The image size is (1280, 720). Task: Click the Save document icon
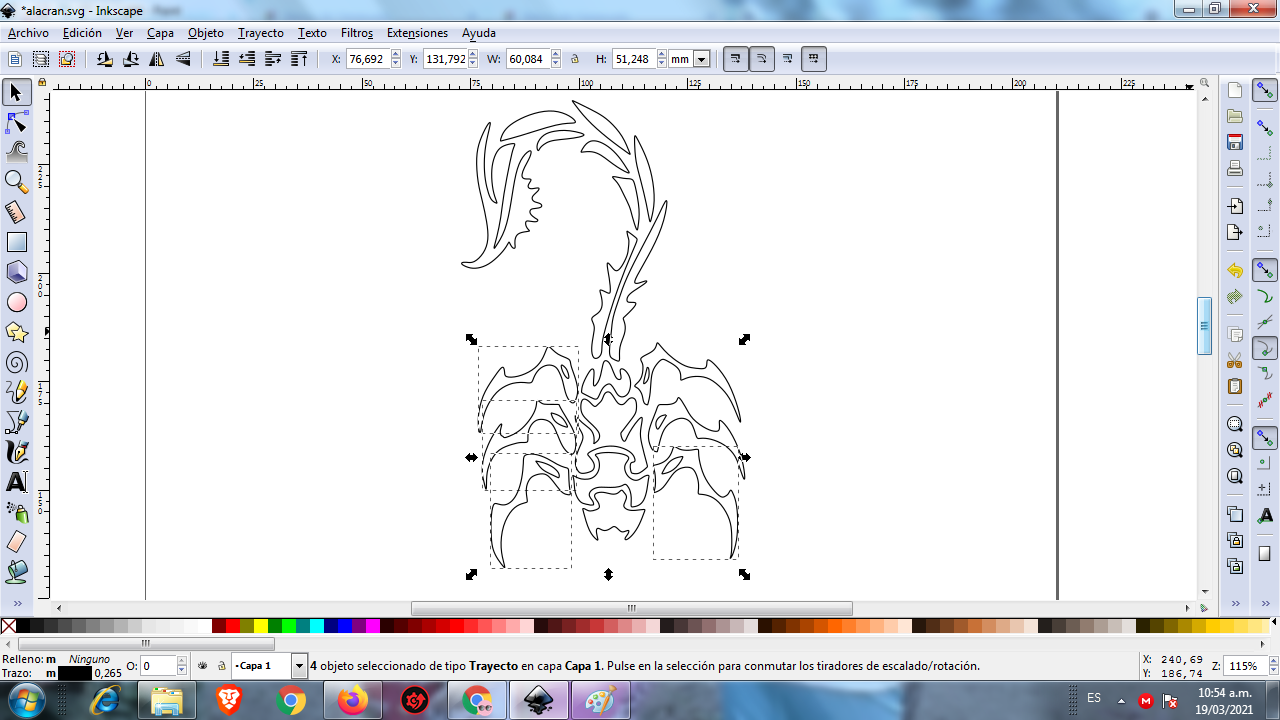pos(1235,142)
